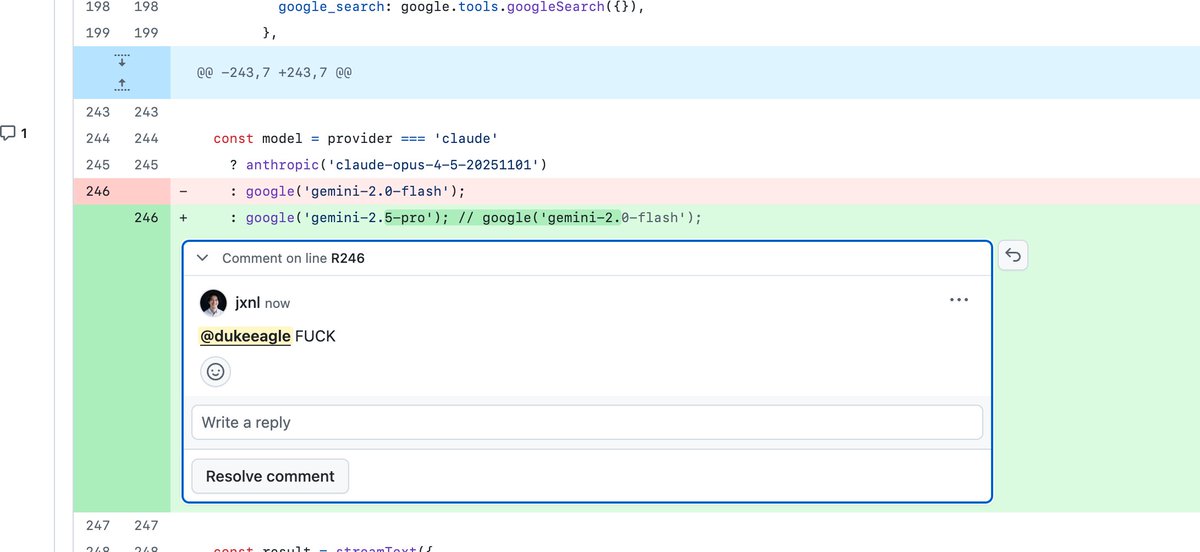Select deleted line number 246
The width and height of the screenshot is (1200, 552).
[x=97, y=191]
